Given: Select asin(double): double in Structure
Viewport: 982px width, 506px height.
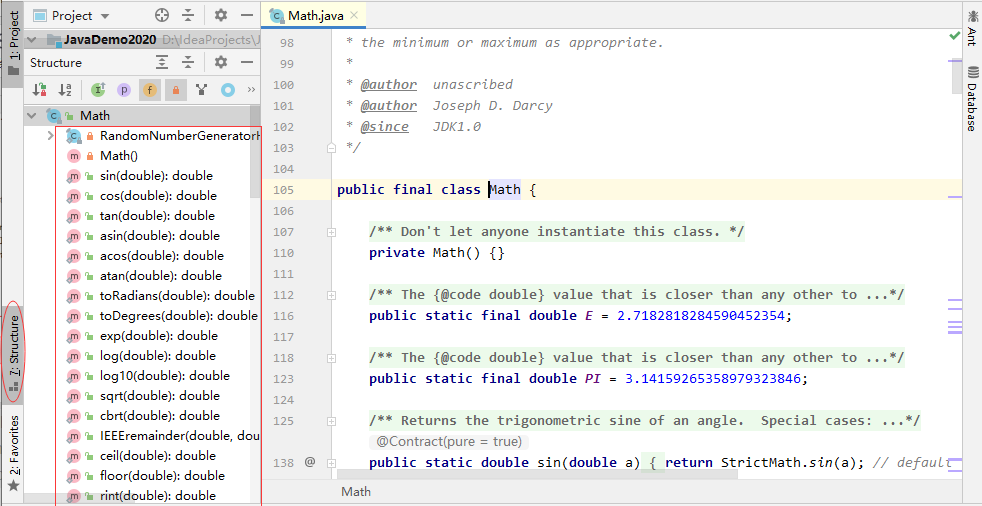Looking at the screenshot, I should [x=159, y=236].
